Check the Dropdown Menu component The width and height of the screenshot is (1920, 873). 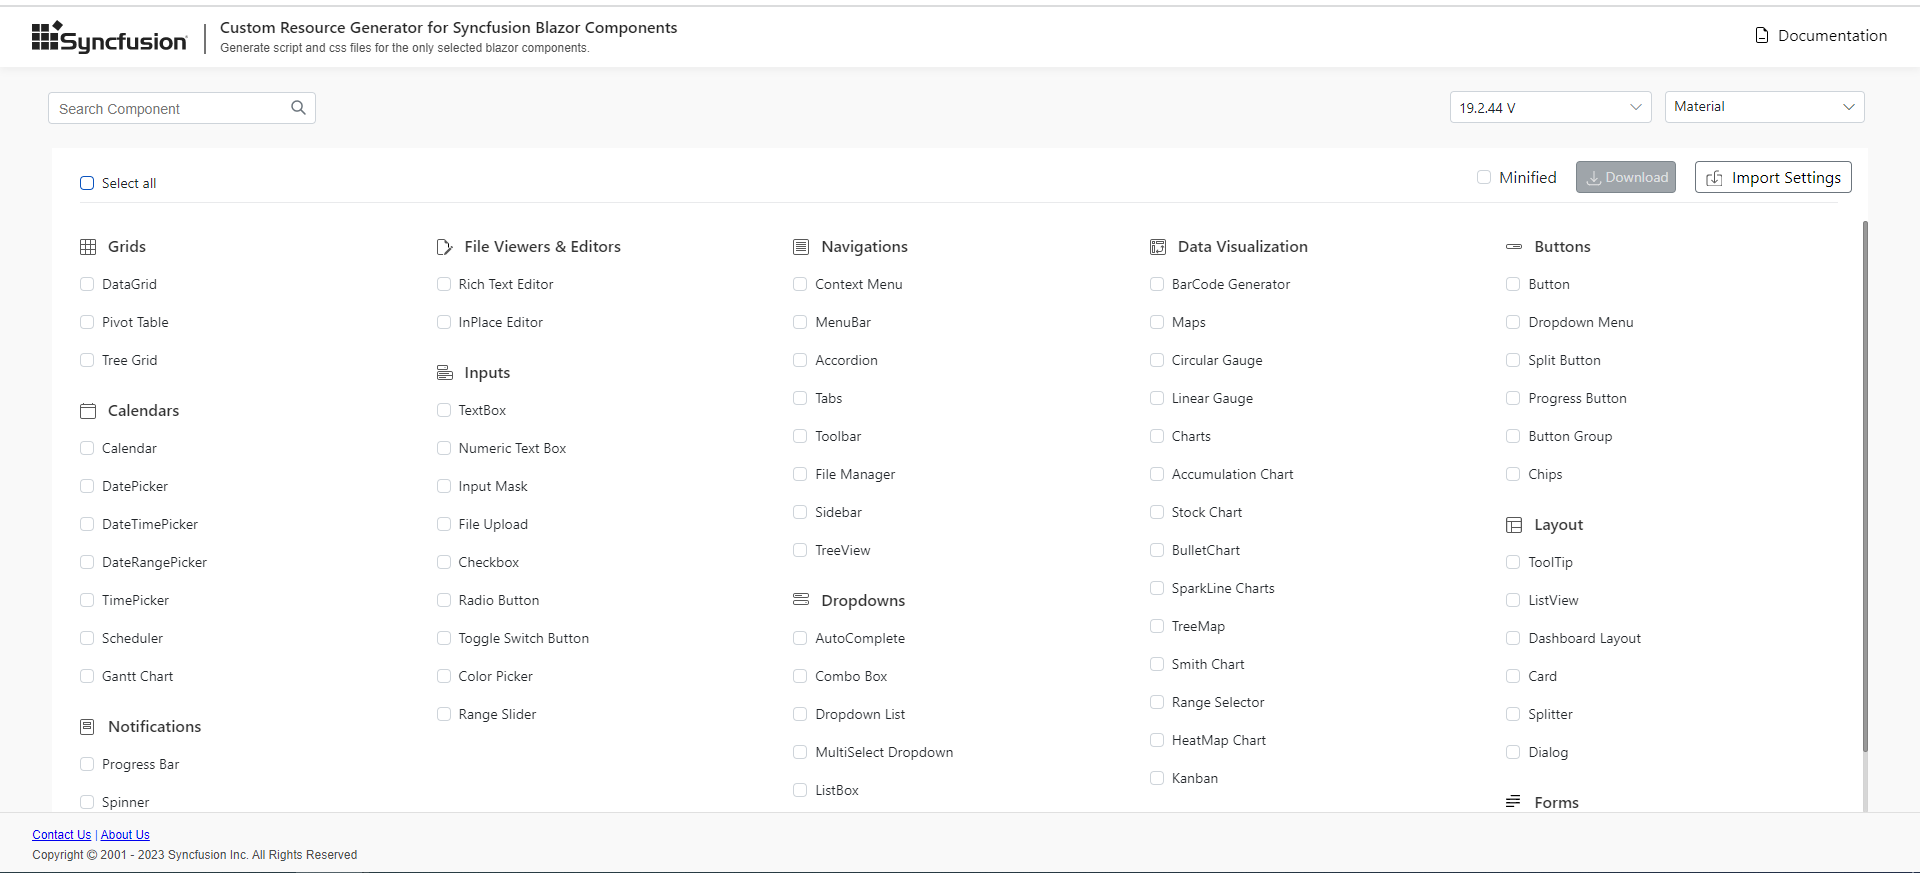(x=1513, y=322)
